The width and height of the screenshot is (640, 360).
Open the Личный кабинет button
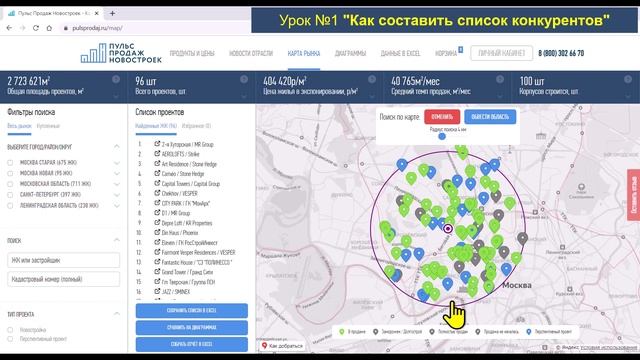[501, 53]
